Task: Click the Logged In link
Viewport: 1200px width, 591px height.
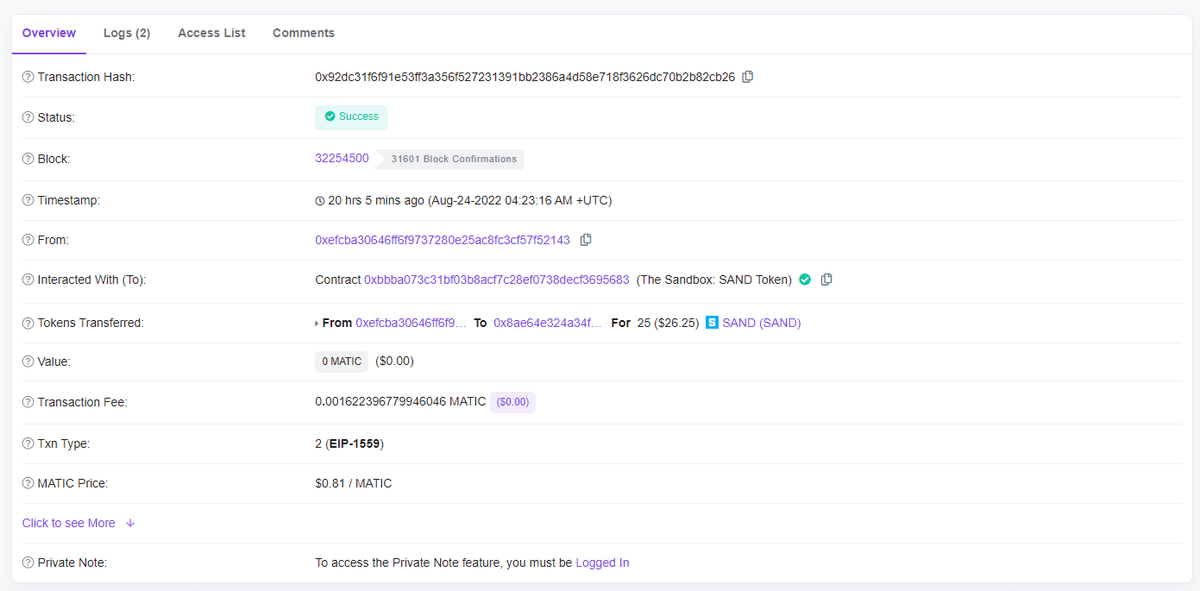Action: click(x=603, y=563)
